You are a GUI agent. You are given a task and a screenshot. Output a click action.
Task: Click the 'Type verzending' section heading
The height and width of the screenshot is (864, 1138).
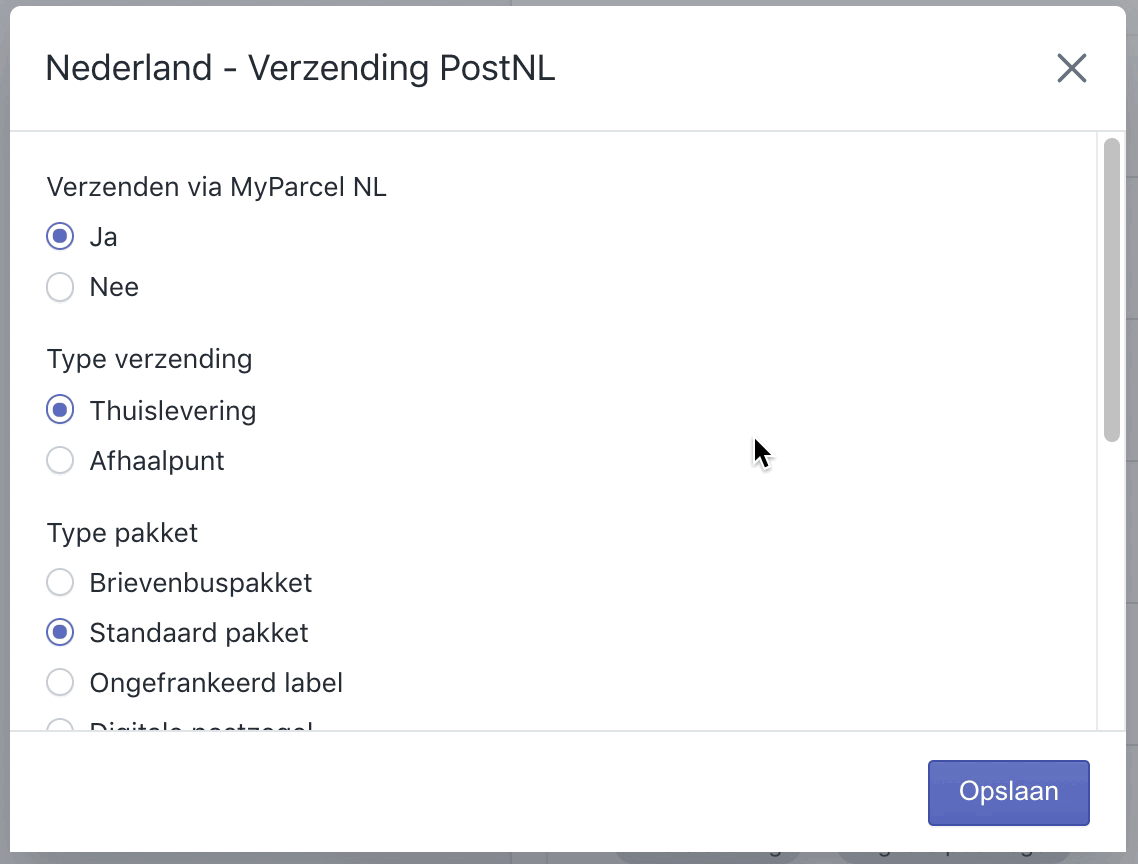pyautogui.click(x=150, y=359)
